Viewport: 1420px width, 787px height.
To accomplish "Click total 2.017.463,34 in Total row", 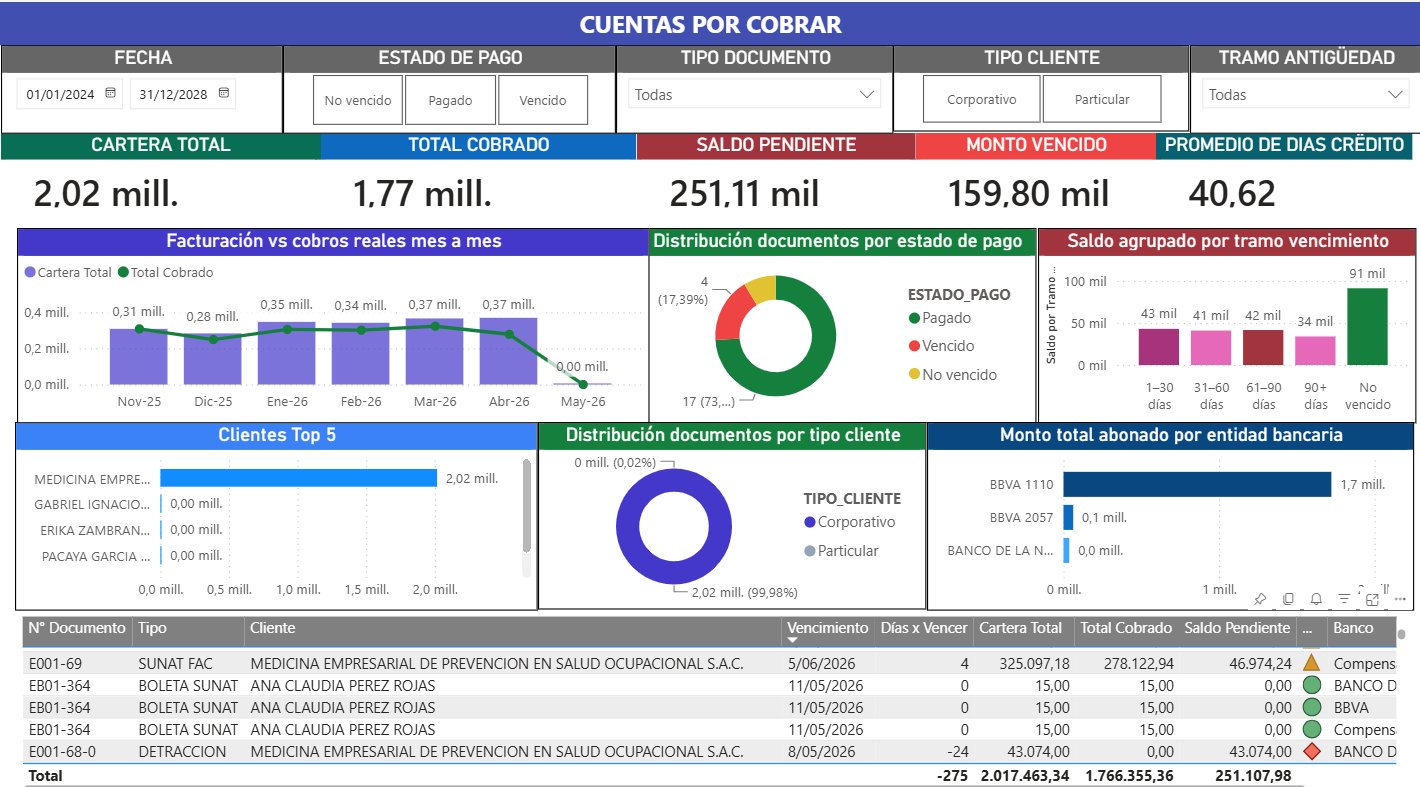I will 1025,775.
